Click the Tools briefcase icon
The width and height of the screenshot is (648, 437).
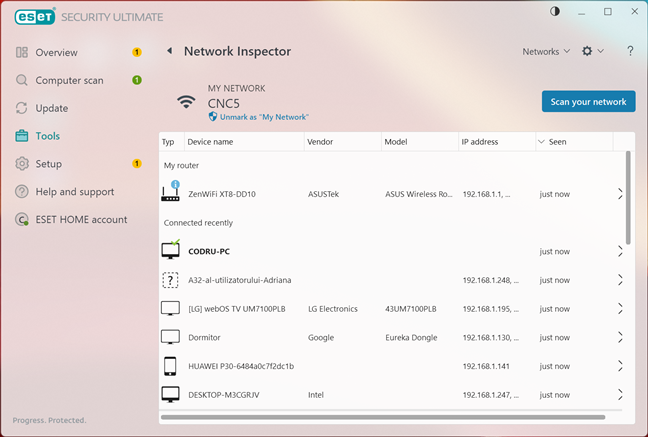[21, 136]
